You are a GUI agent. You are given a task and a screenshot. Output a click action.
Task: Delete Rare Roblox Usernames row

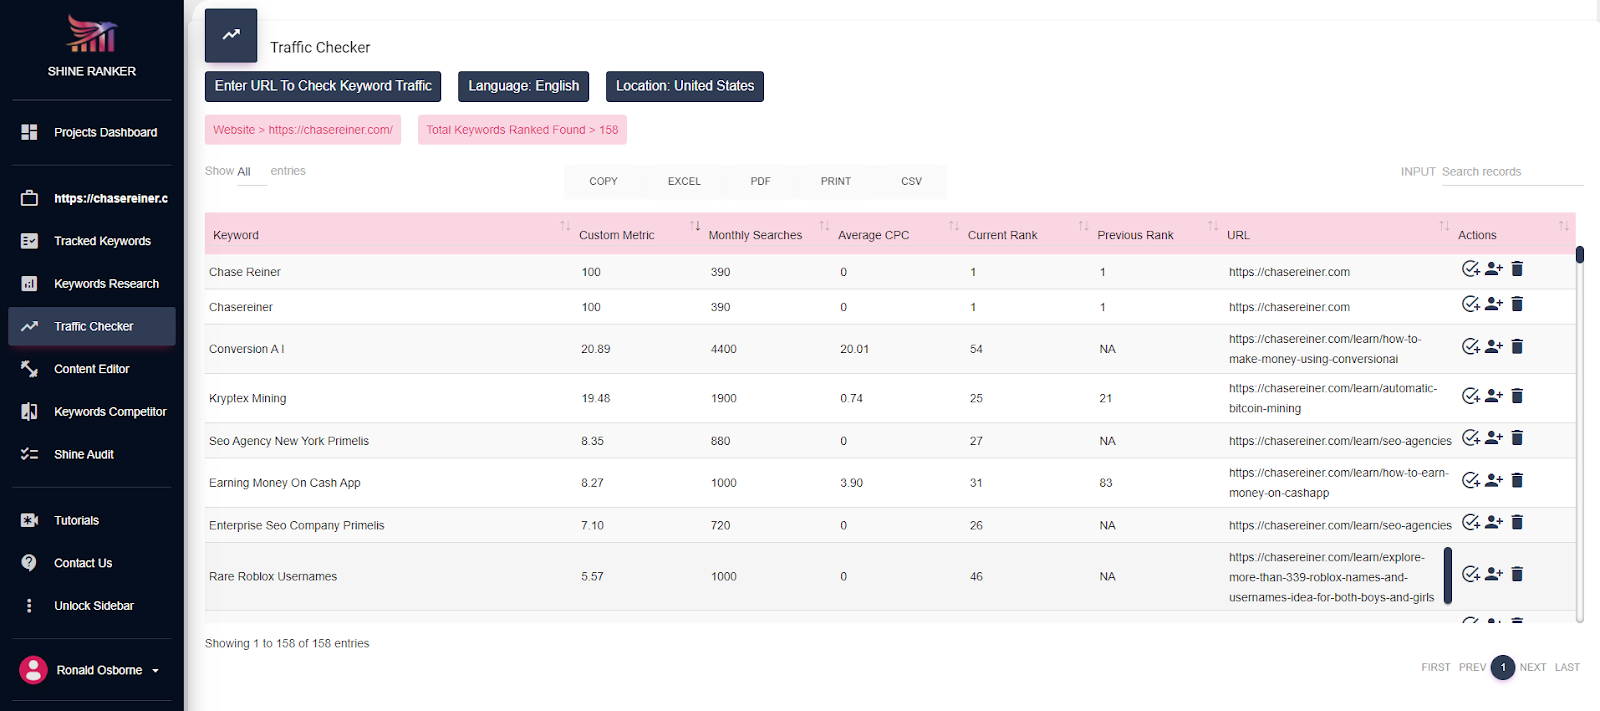(x=1517, y=573)
